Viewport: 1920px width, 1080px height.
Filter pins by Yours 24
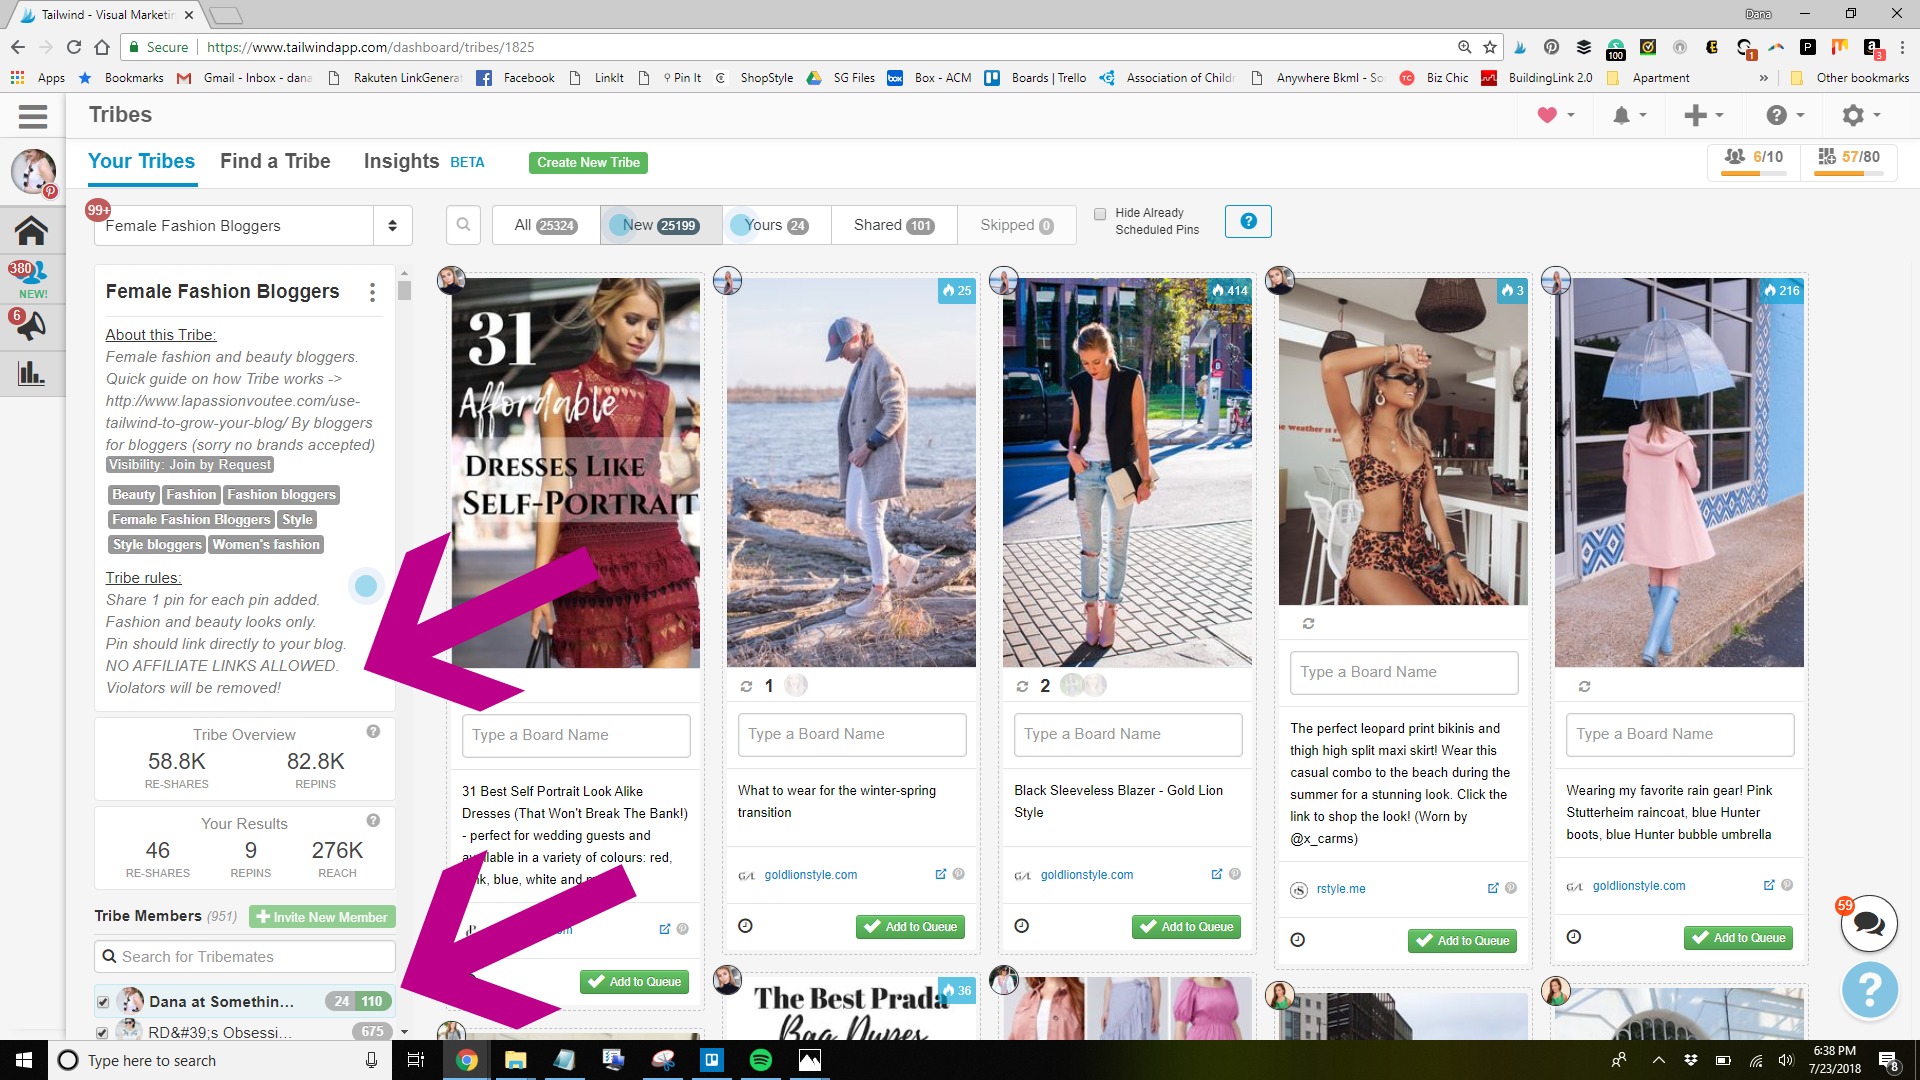click(x=777, y=225)
